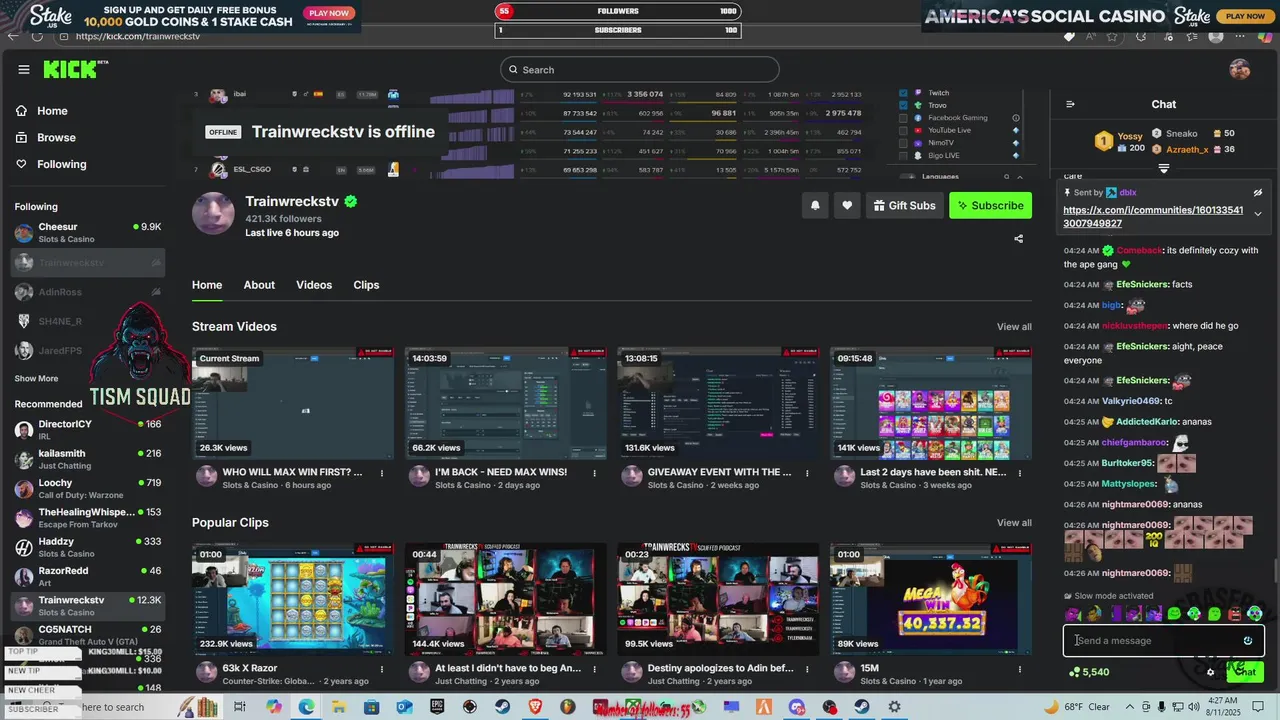Click the share icon under Subscribe

1018,238
